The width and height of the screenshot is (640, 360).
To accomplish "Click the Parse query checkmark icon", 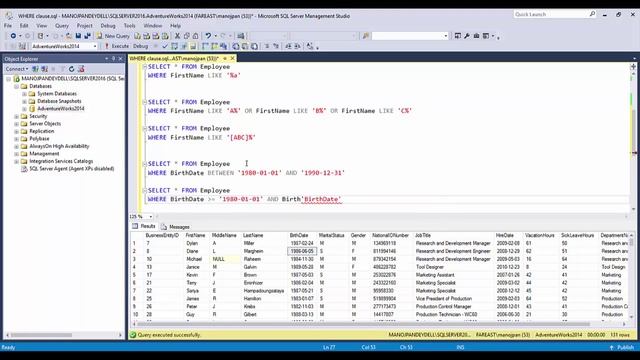I will [x=165, y=46].
